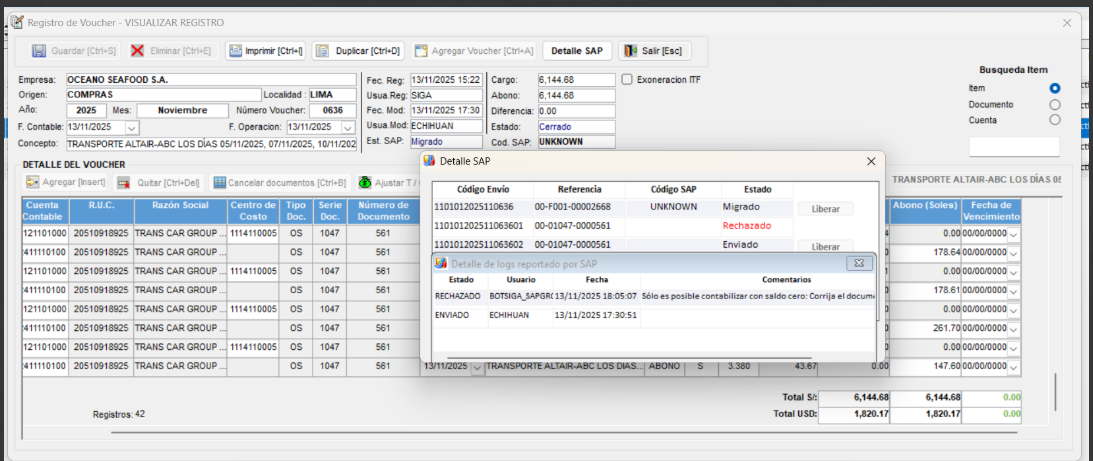This screenshot has height=461, width=1093.
Task: Close the SAP logs detail popup
Action: click(857, 263)
